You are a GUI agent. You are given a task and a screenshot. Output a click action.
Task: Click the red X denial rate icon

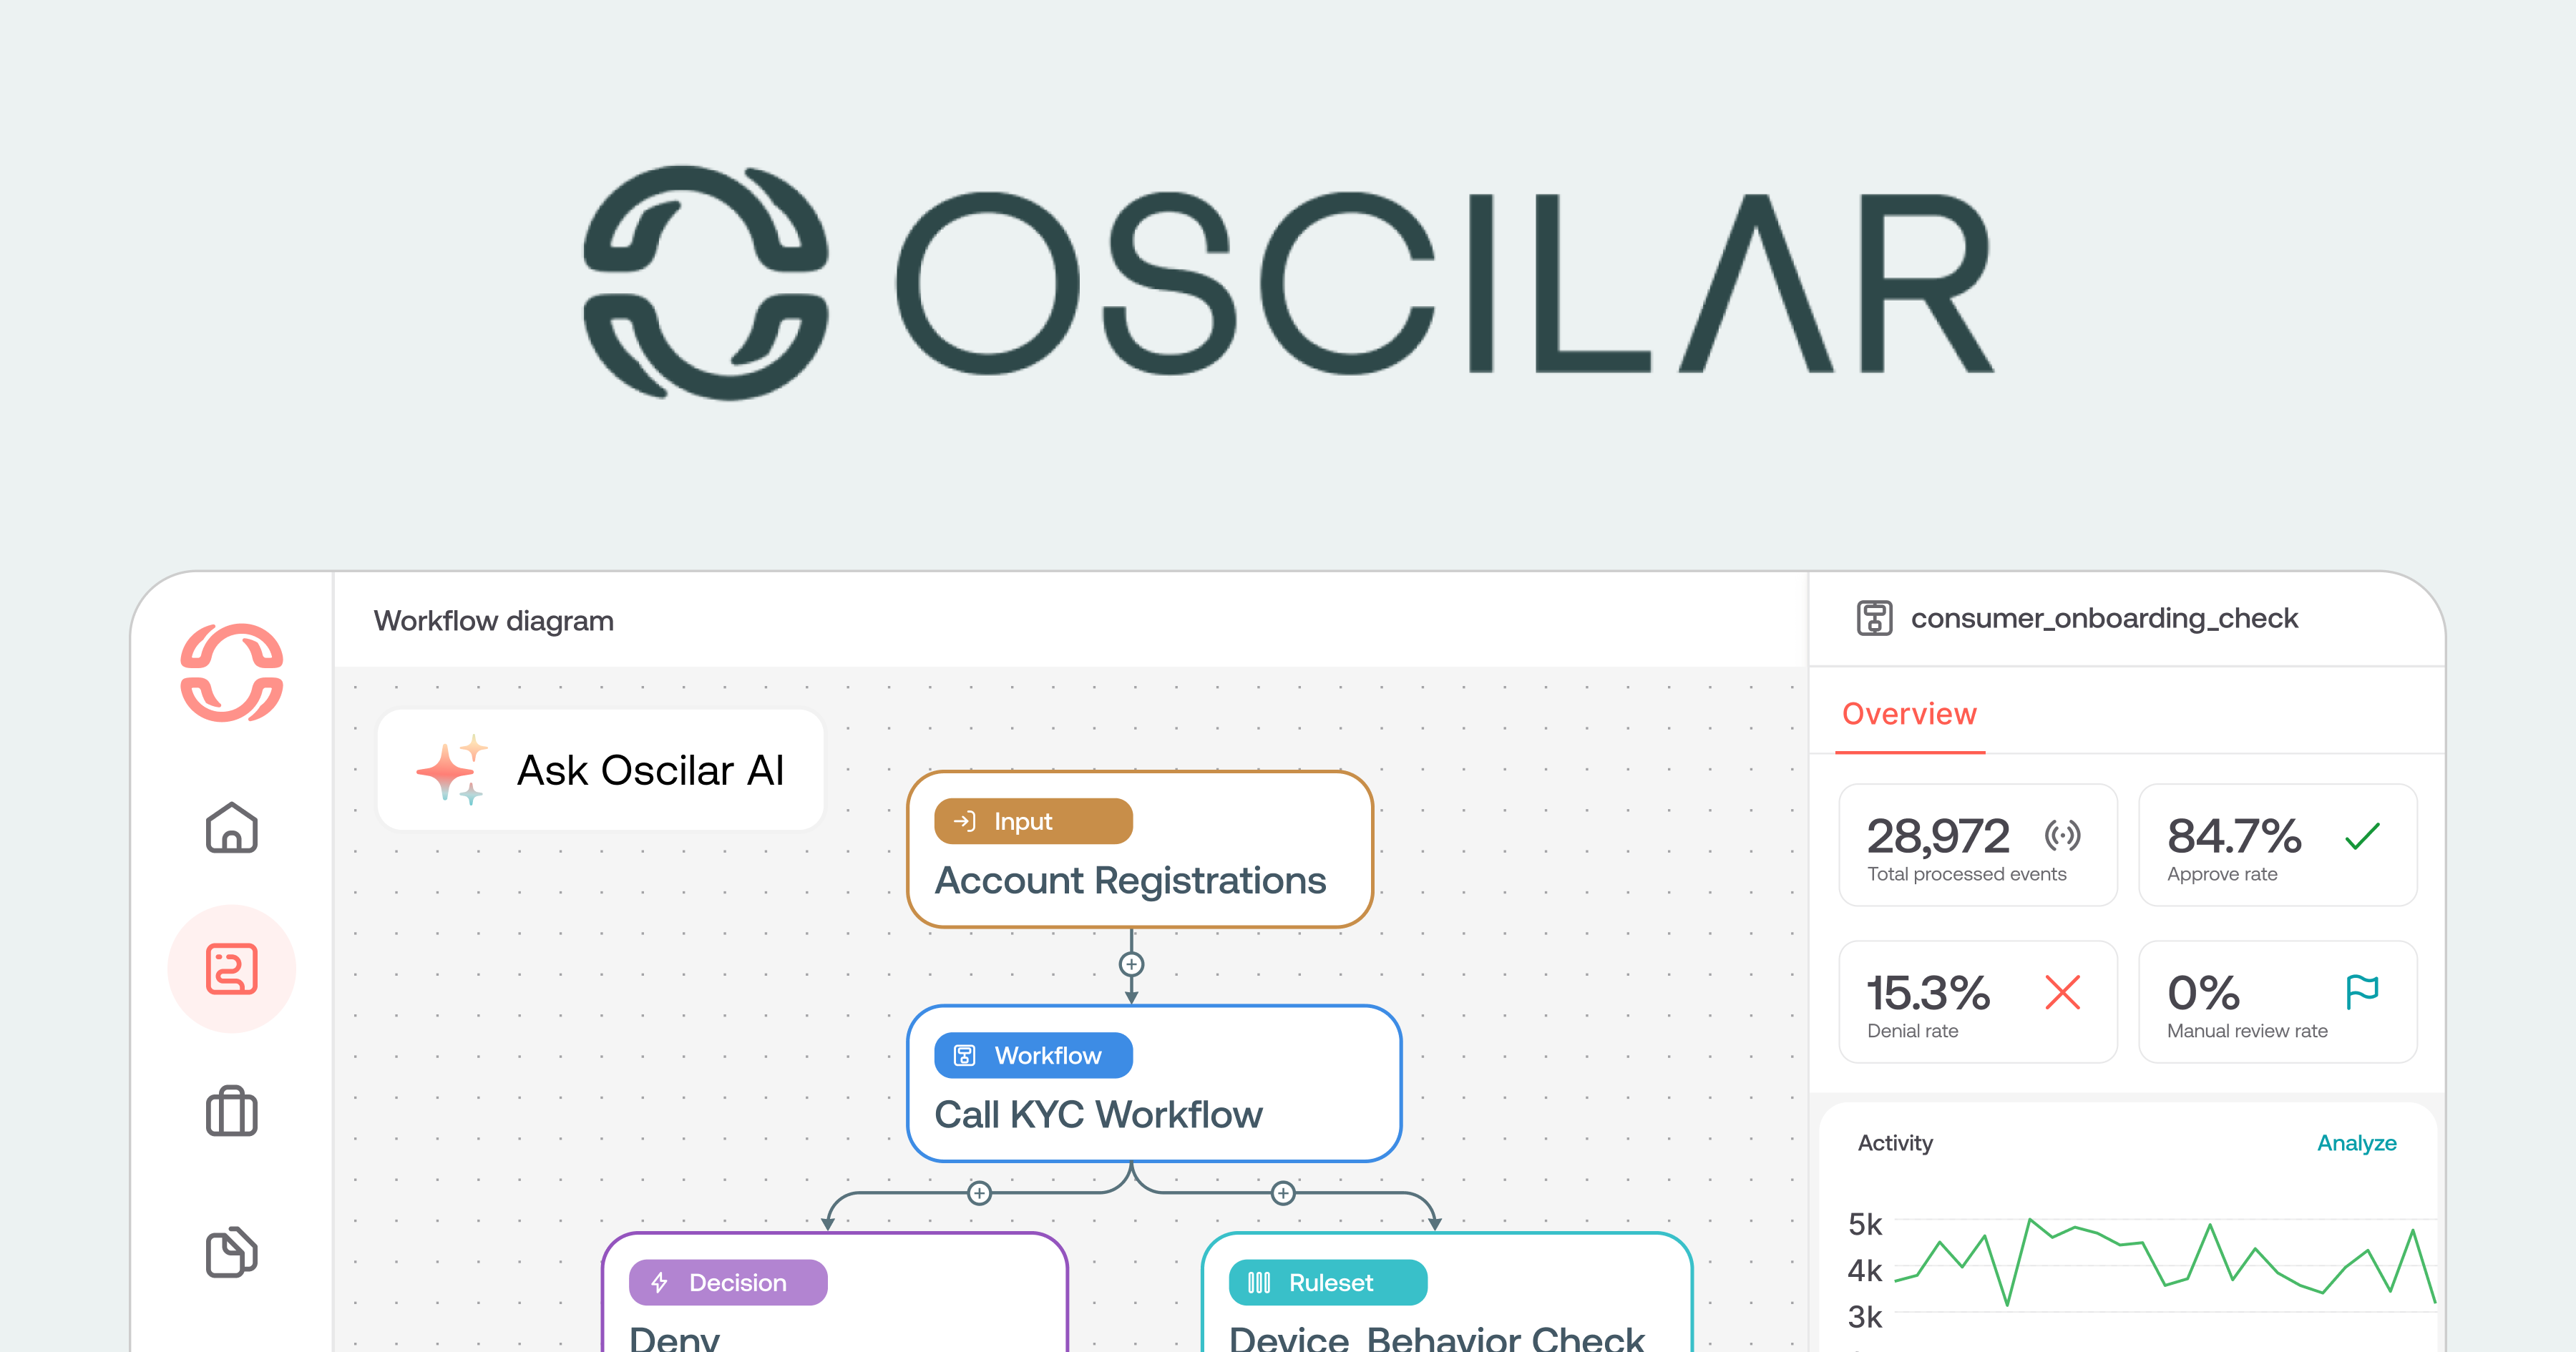click(x=2062, y=992)
